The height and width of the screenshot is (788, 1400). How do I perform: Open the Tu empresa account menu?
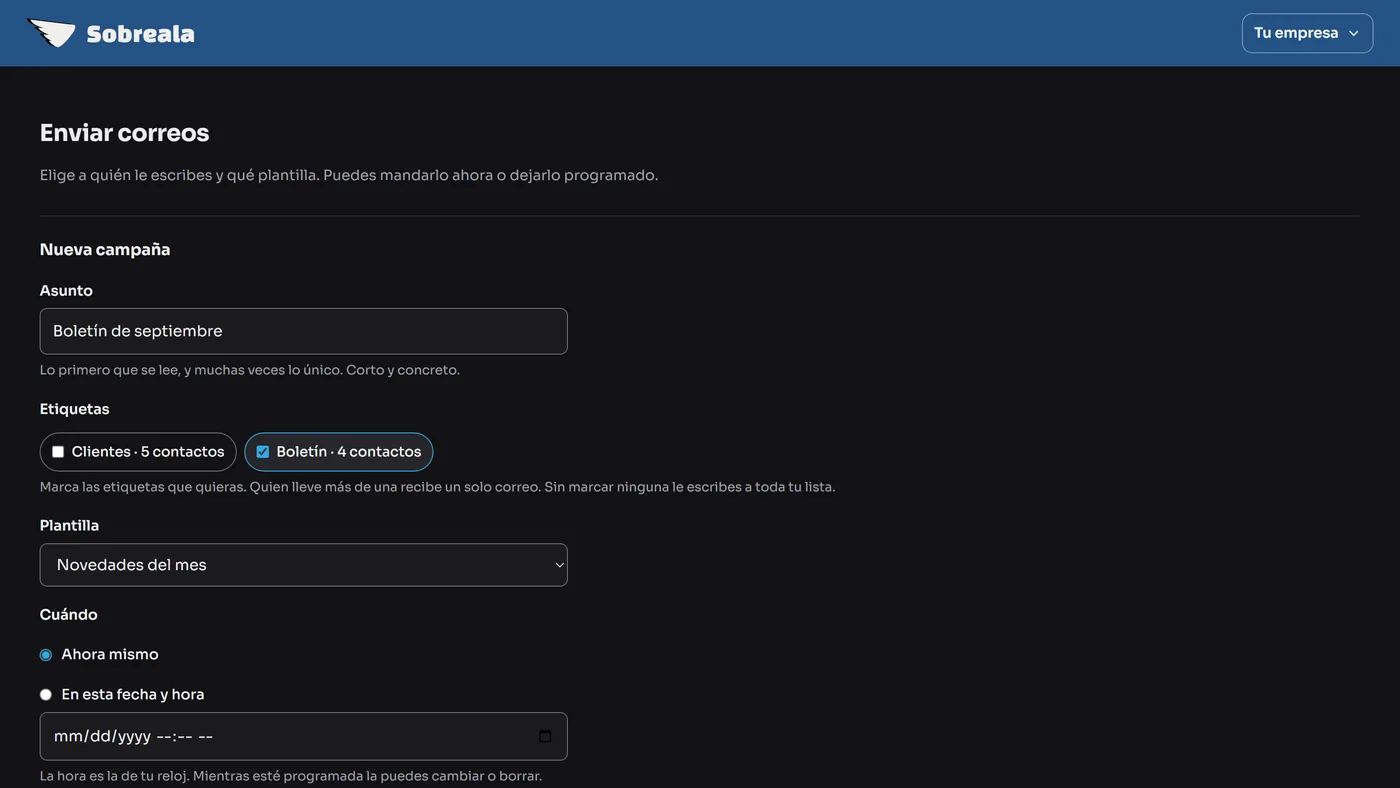click(x=1307, y=33)
